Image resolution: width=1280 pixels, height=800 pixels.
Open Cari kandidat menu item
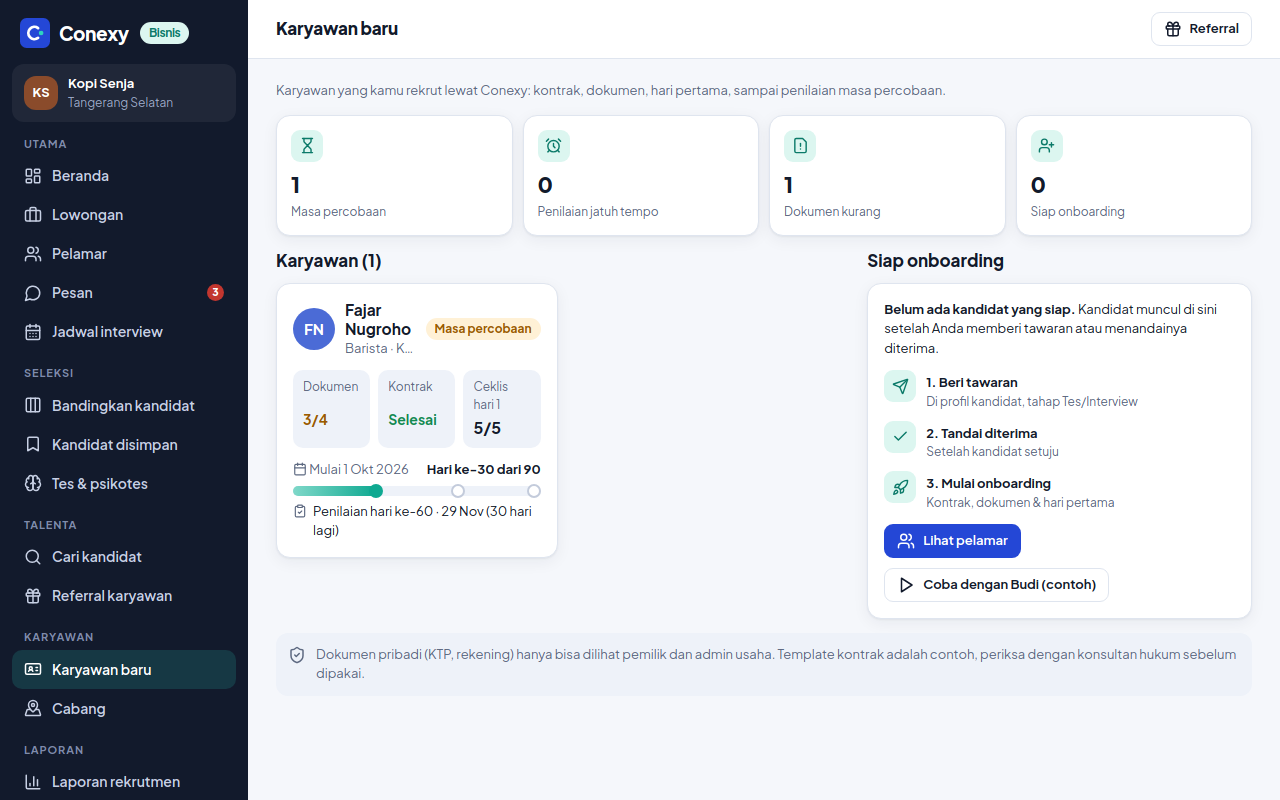[124, 557]
